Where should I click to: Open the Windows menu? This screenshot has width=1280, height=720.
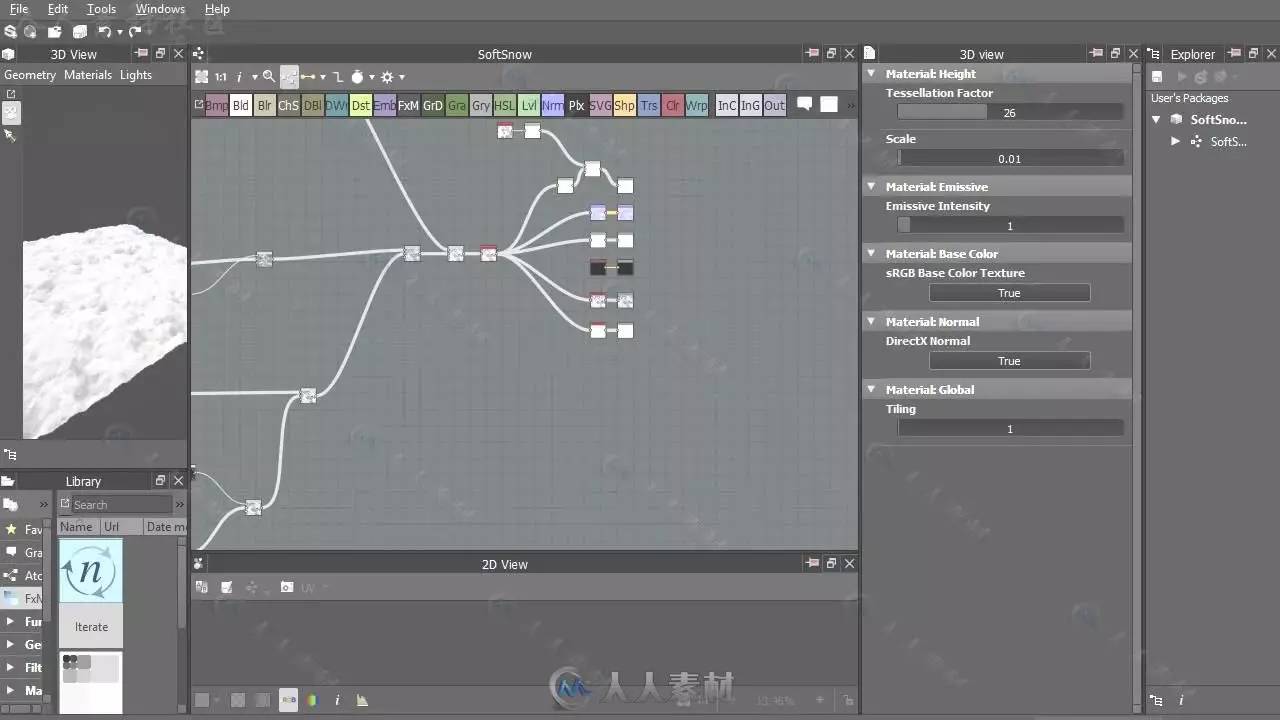click(160, 9)
